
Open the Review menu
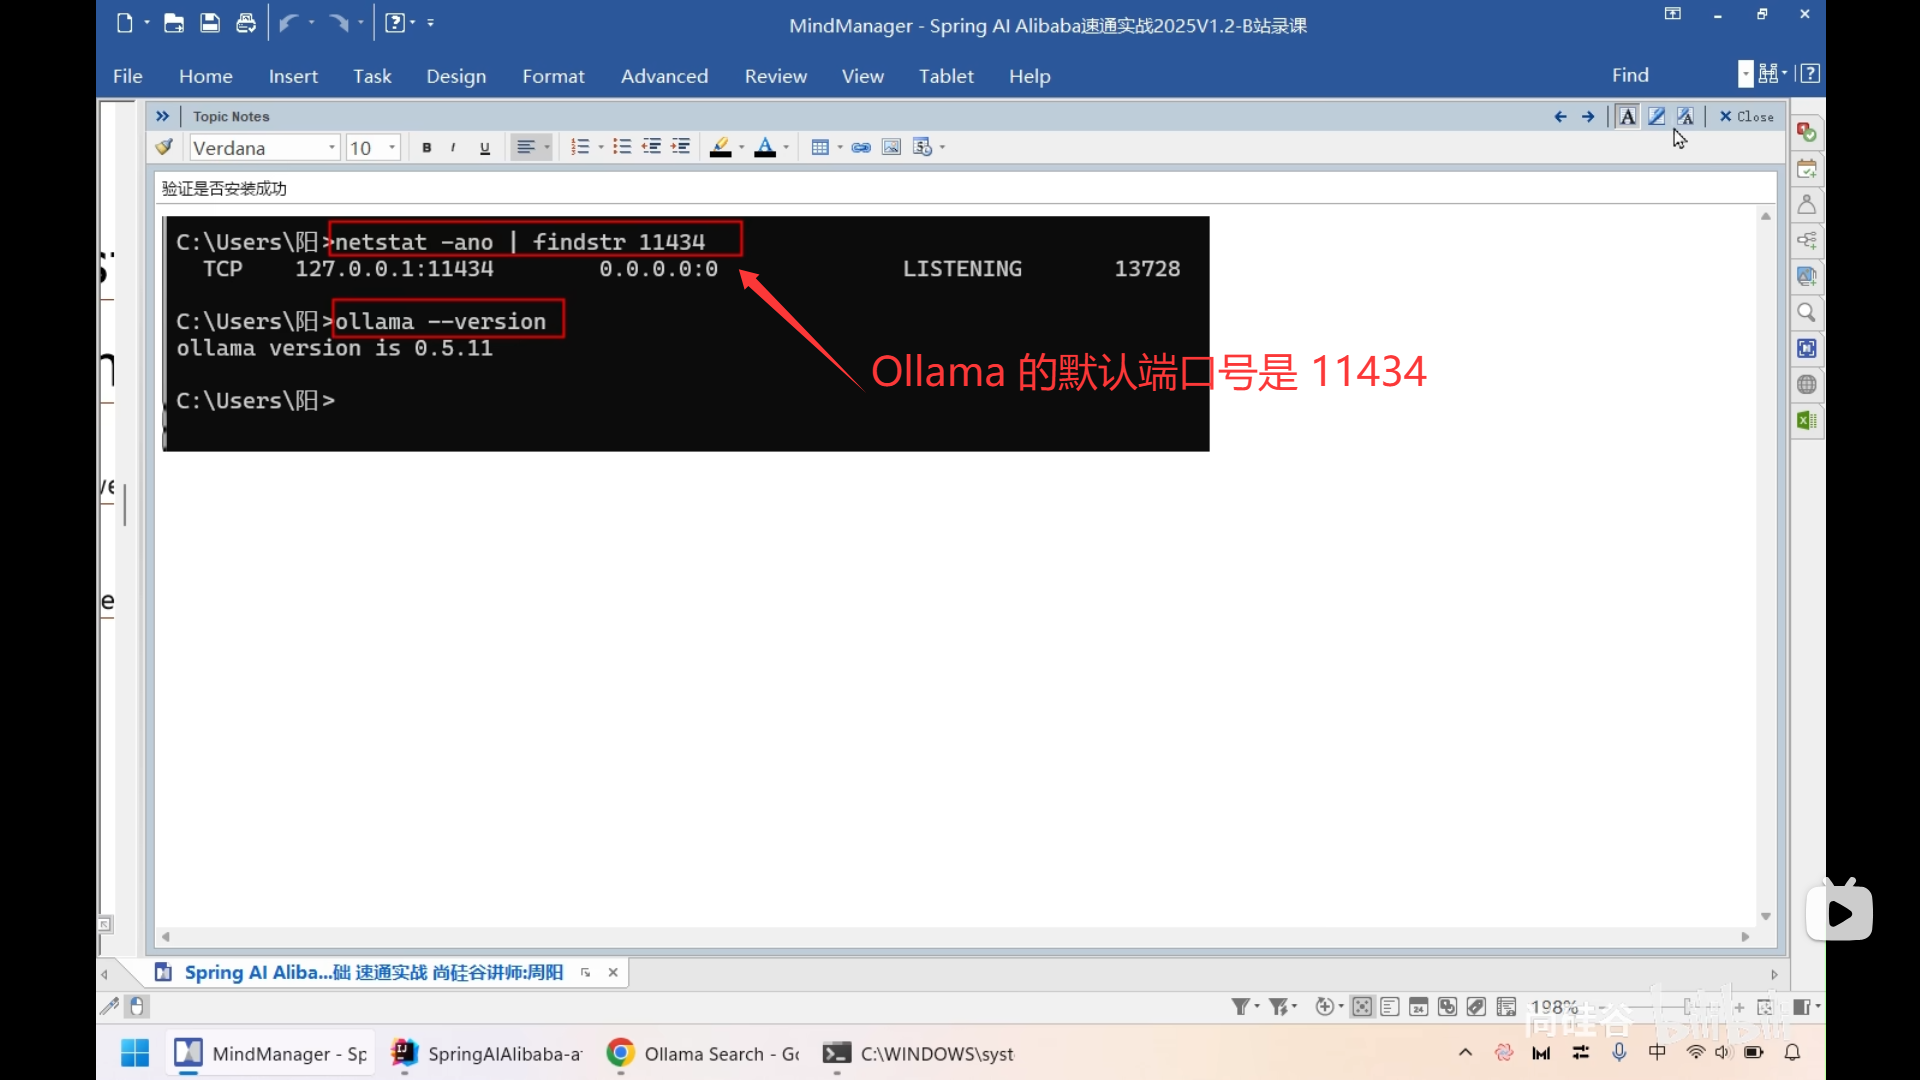[775, 76]
